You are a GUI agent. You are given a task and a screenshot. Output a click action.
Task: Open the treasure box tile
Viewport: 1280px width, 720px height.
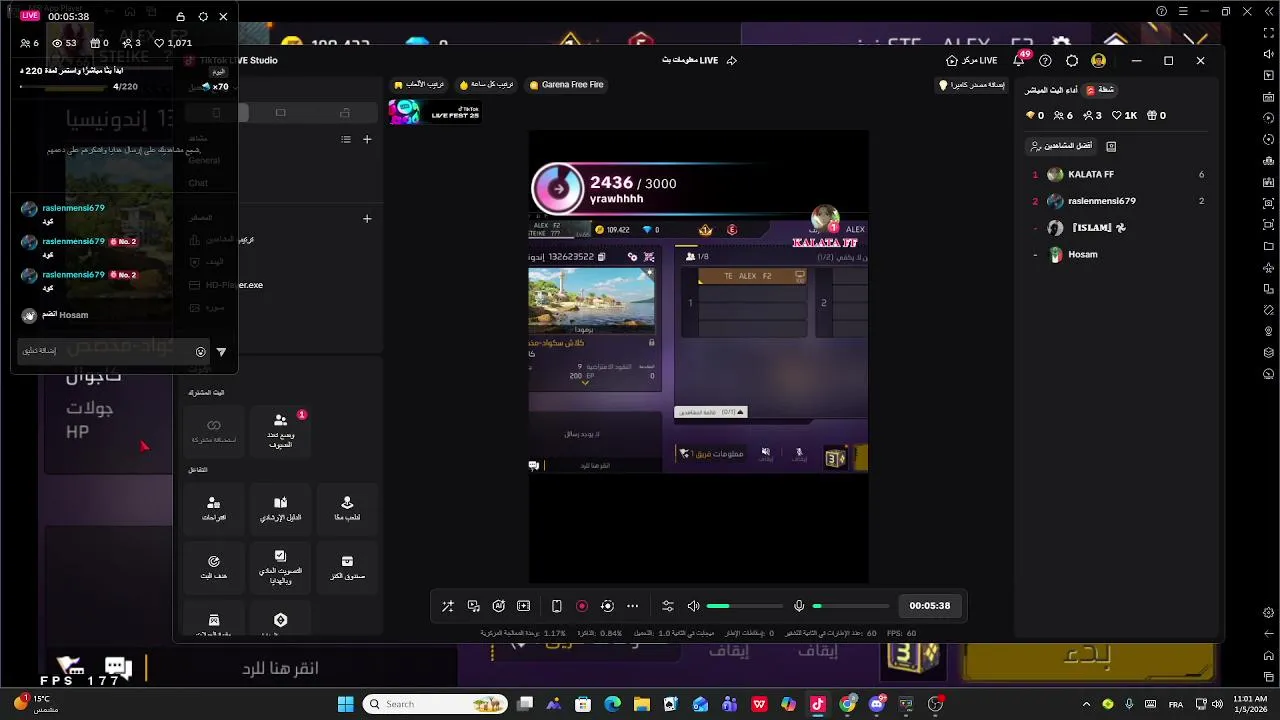[347, 568]
